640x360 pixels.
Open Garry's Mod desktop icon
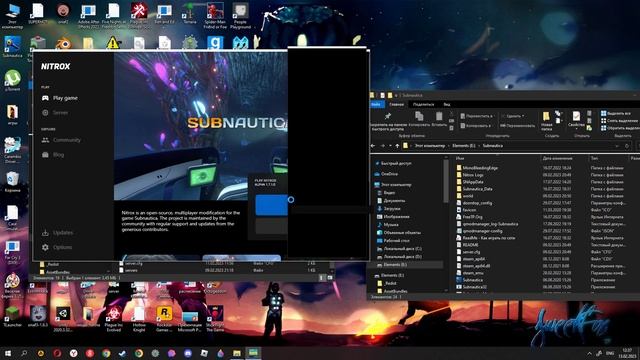[215, 42]
